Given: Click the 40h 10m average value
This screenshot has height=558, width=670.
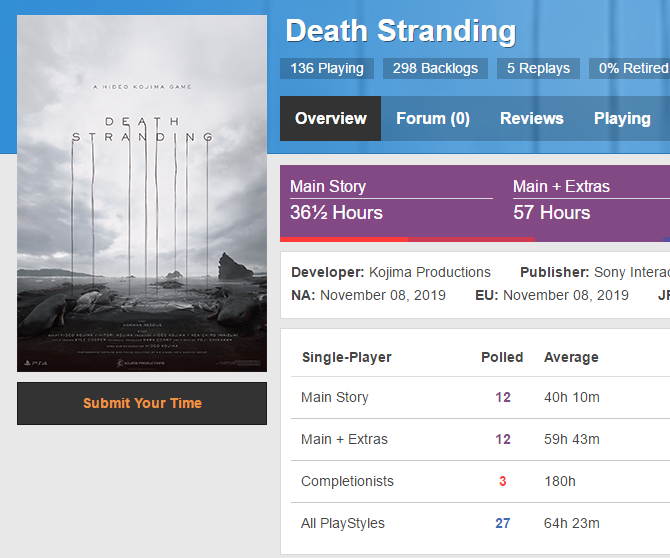Looking at the screenshot, I should pyautogui.click(x=571, y=397).
